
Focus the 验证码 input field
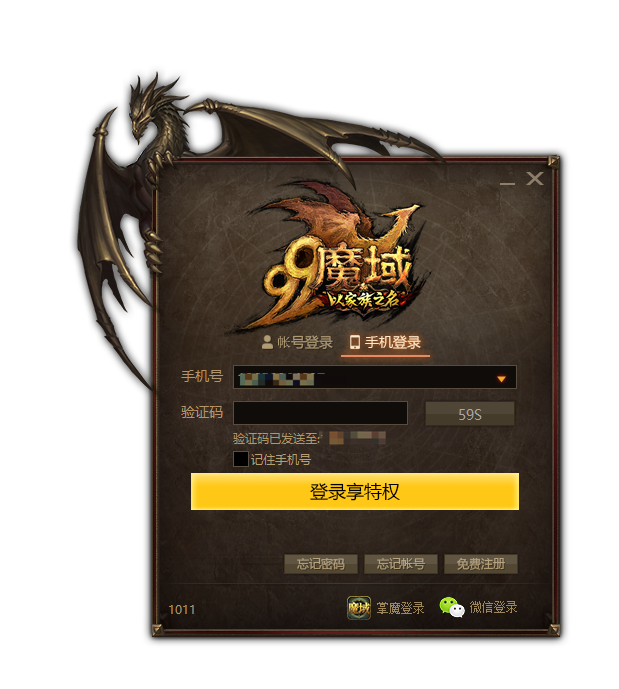[x=320, y=413]
